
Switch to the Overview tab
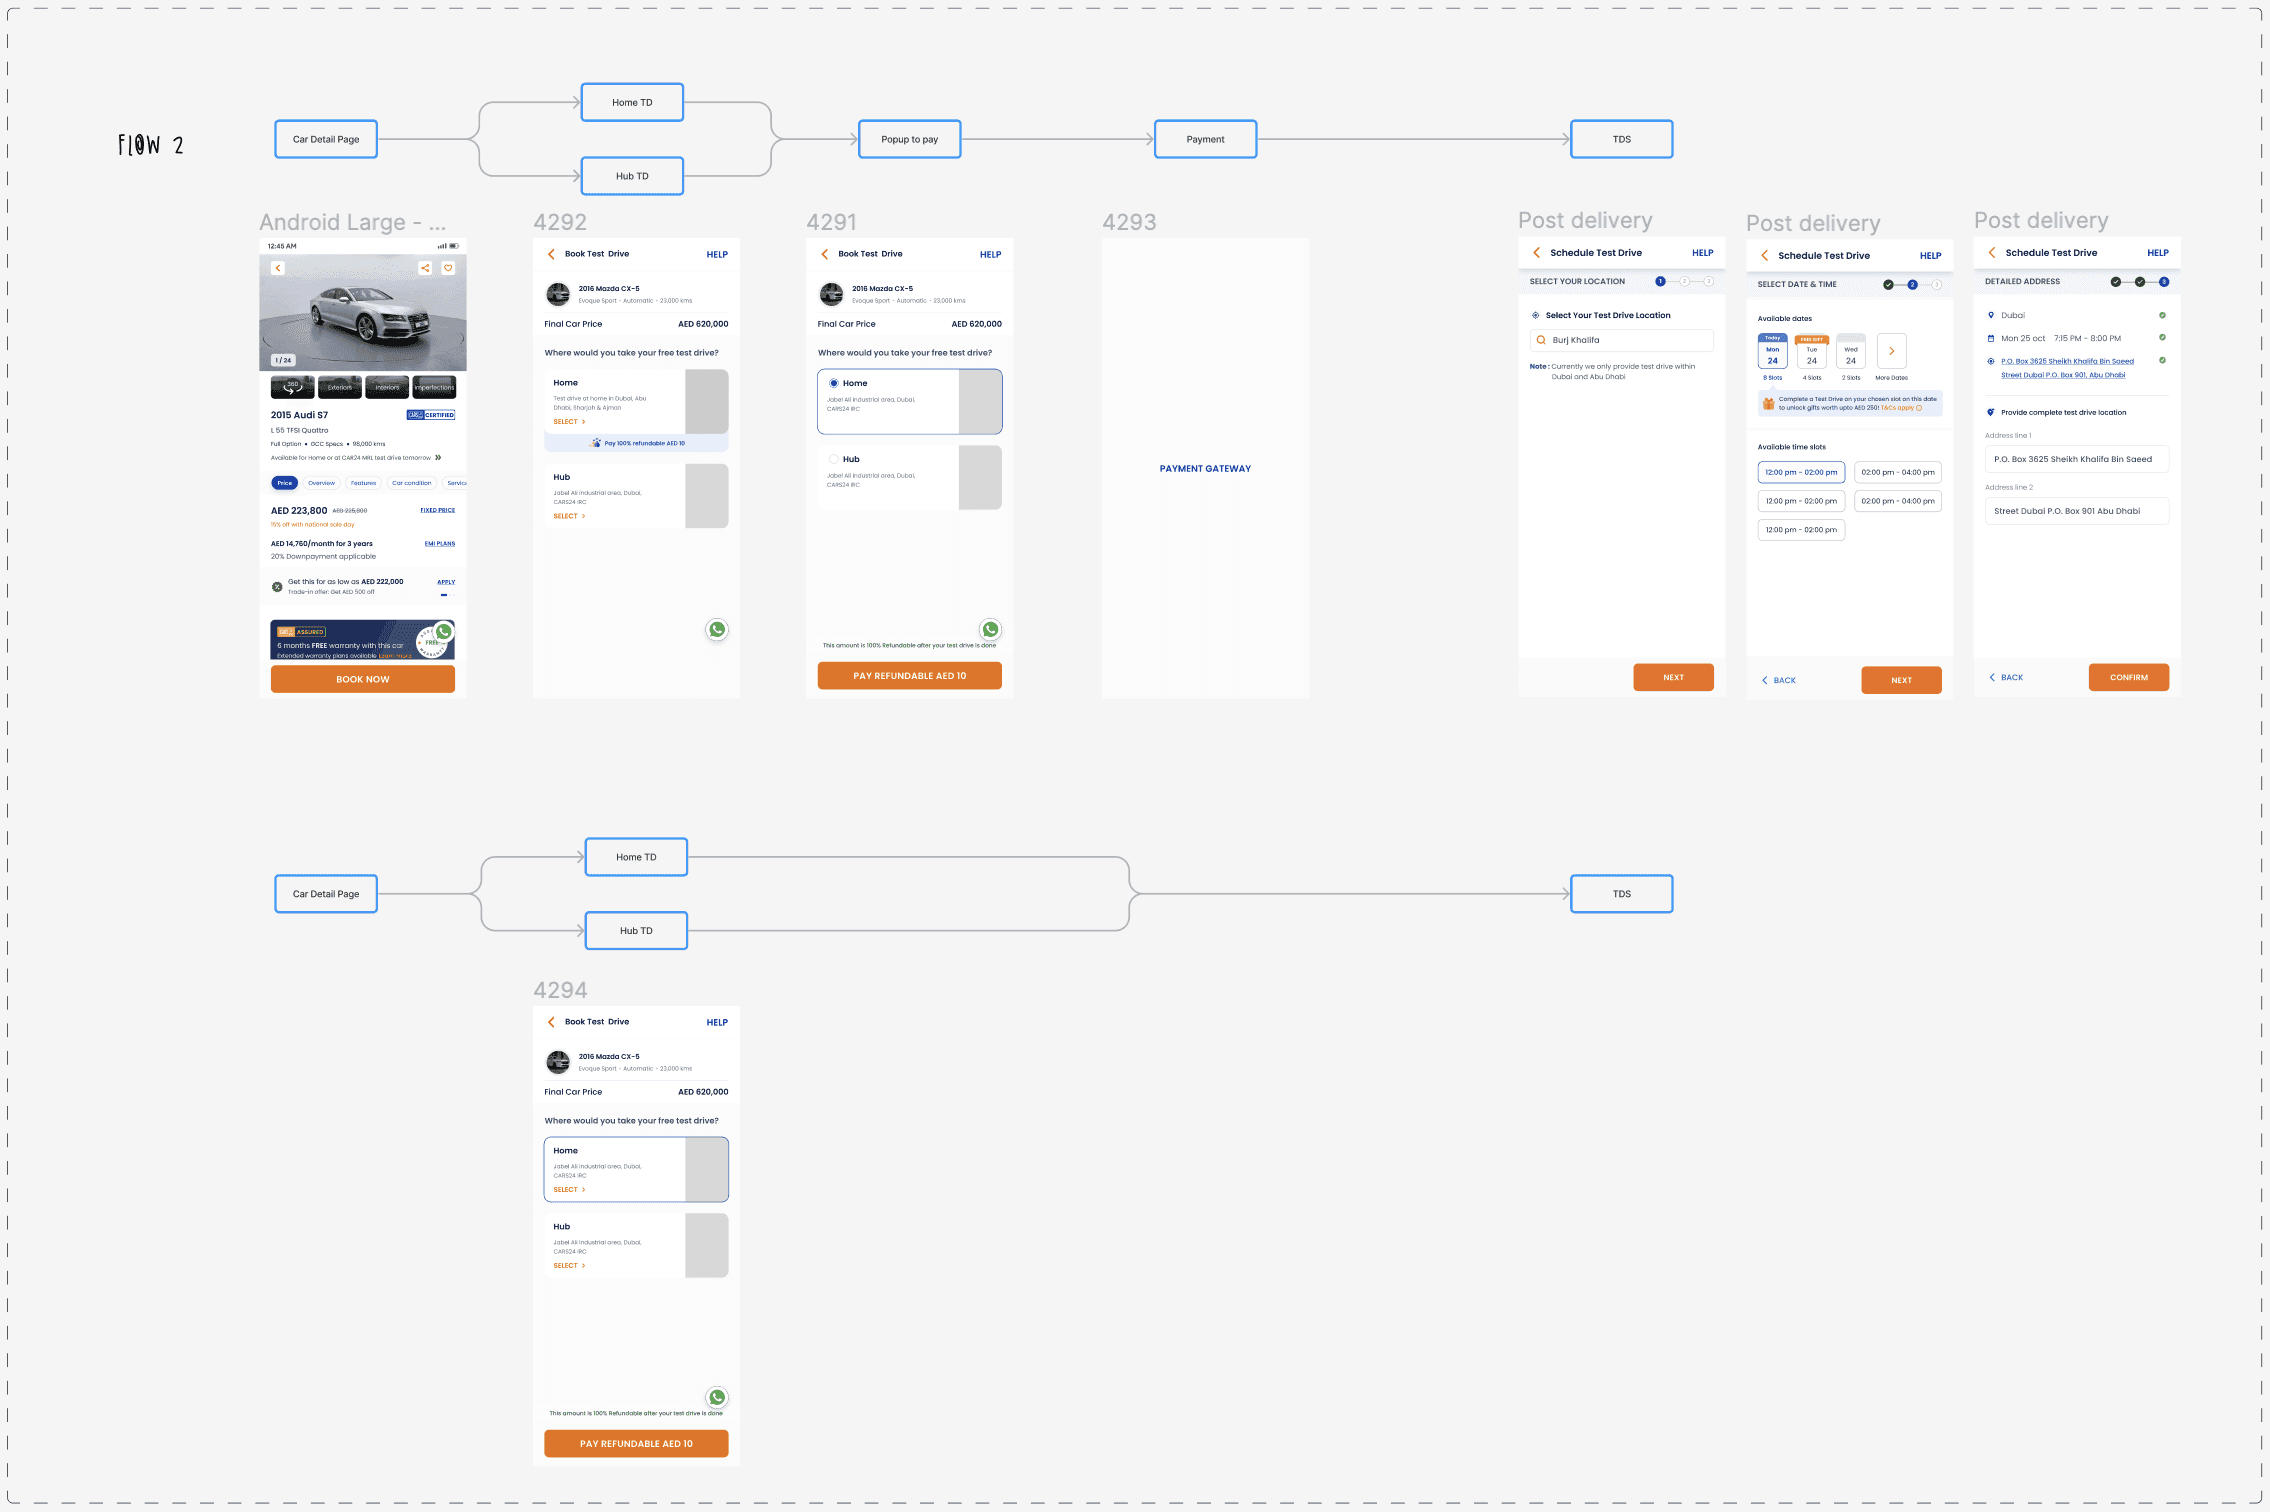click(x=322, y=483)
